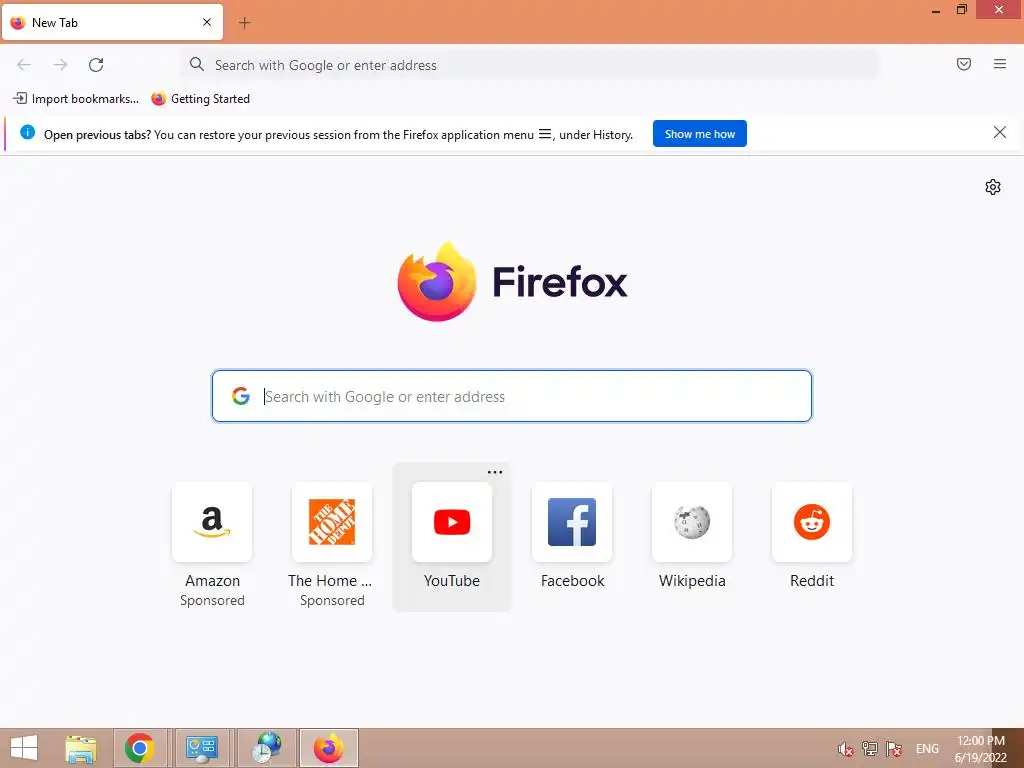Focus the address bar search field
1024x768 pixels.
(530, 65)
